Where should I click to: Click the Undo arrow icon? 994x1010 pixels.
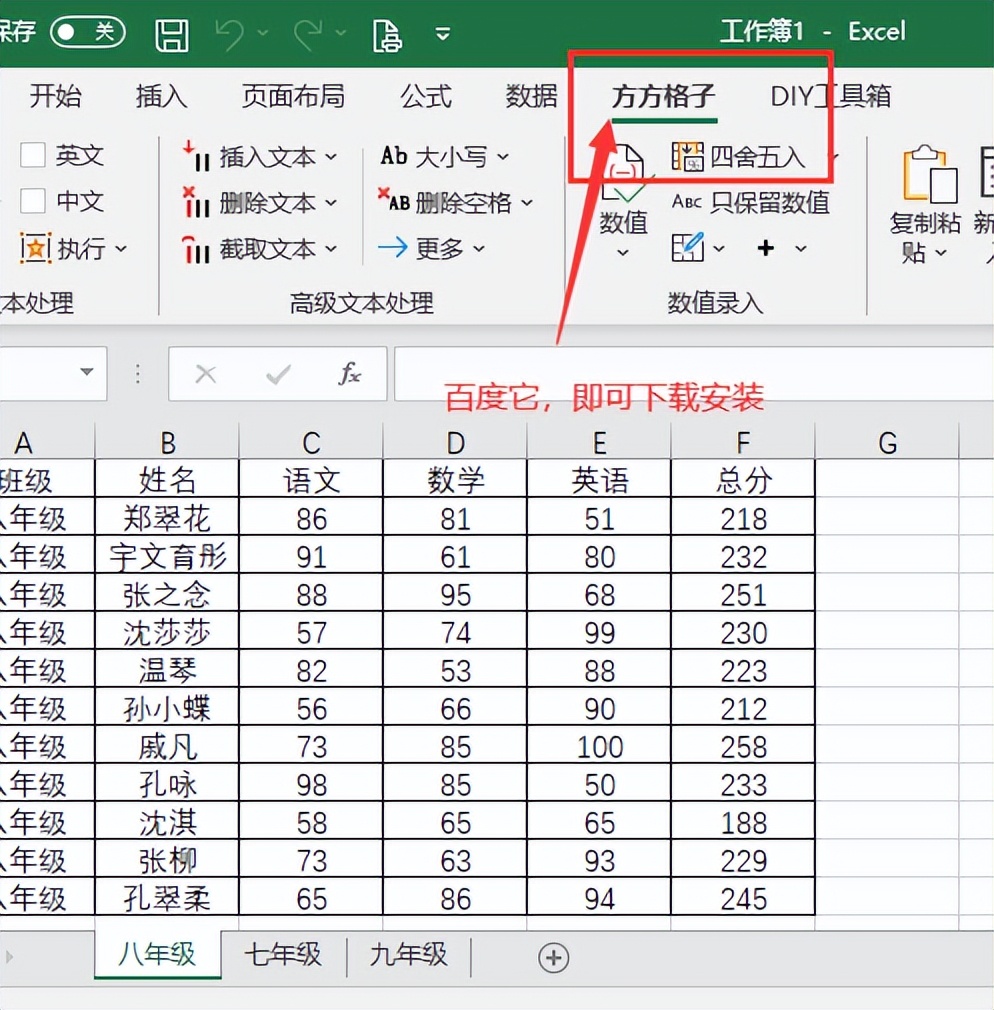click(230, 34)
